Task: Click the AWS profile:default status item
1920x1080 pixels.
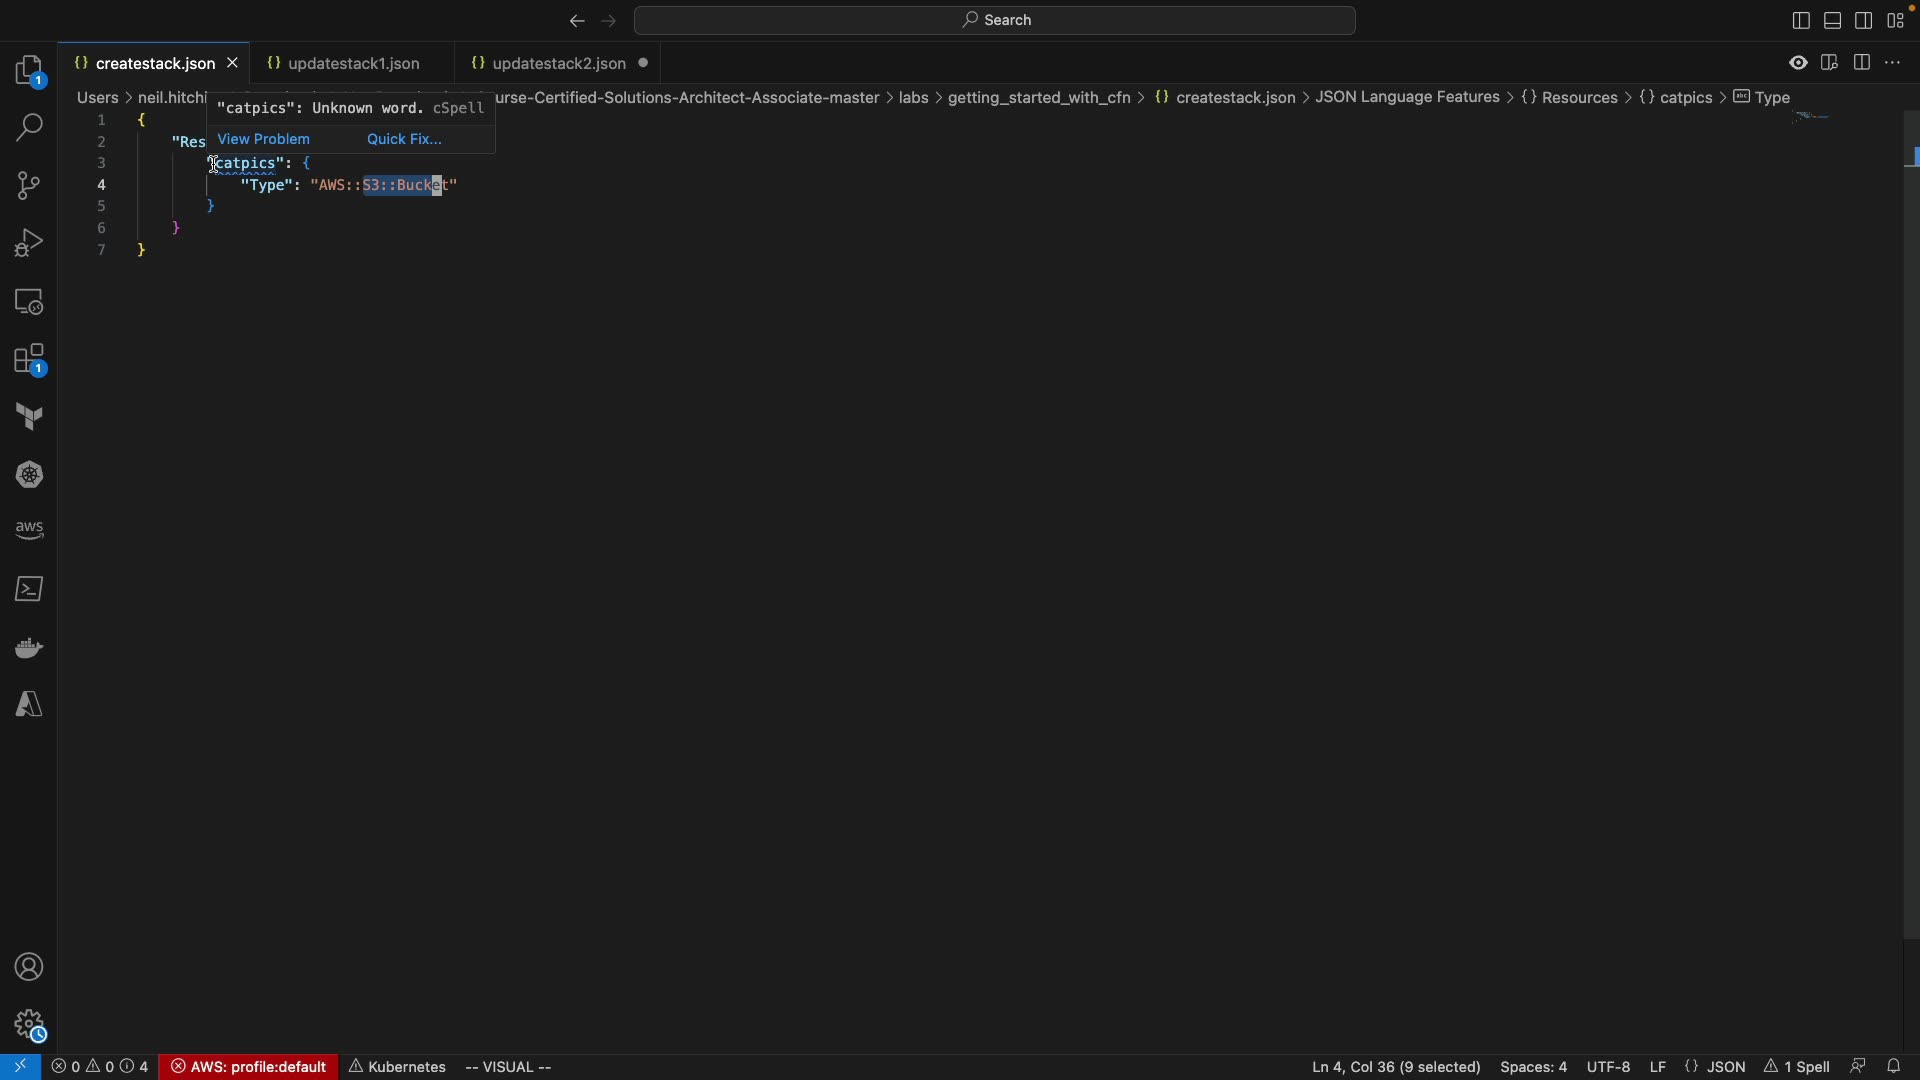Action: tap(249, 1067)
